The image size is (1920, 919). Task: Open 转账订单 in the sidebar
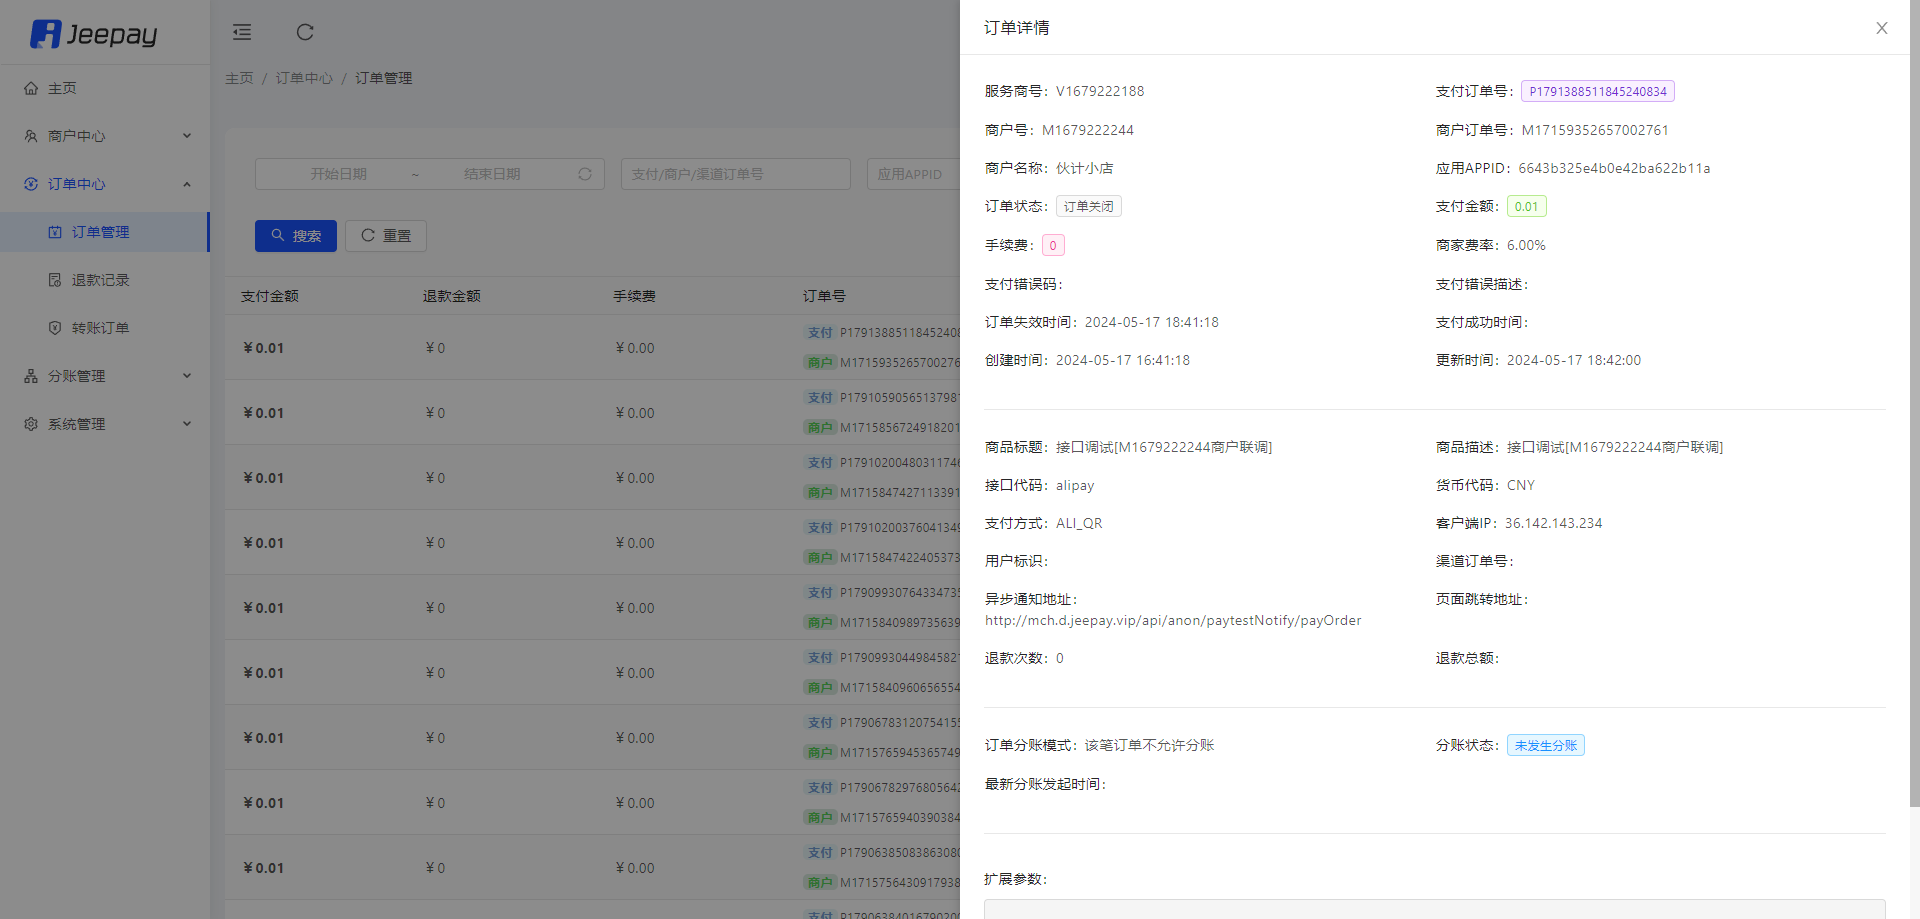point(100,328)
